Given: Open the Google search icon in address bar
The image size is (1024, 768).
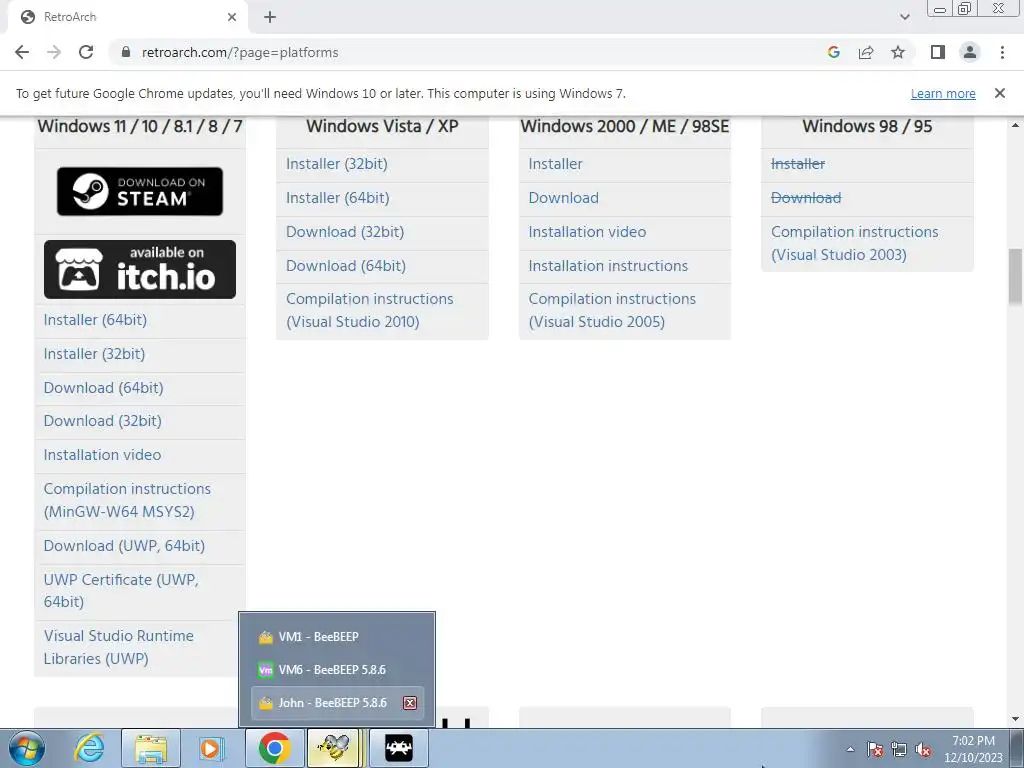Looking at the screenshot, I should coord(833,52).
